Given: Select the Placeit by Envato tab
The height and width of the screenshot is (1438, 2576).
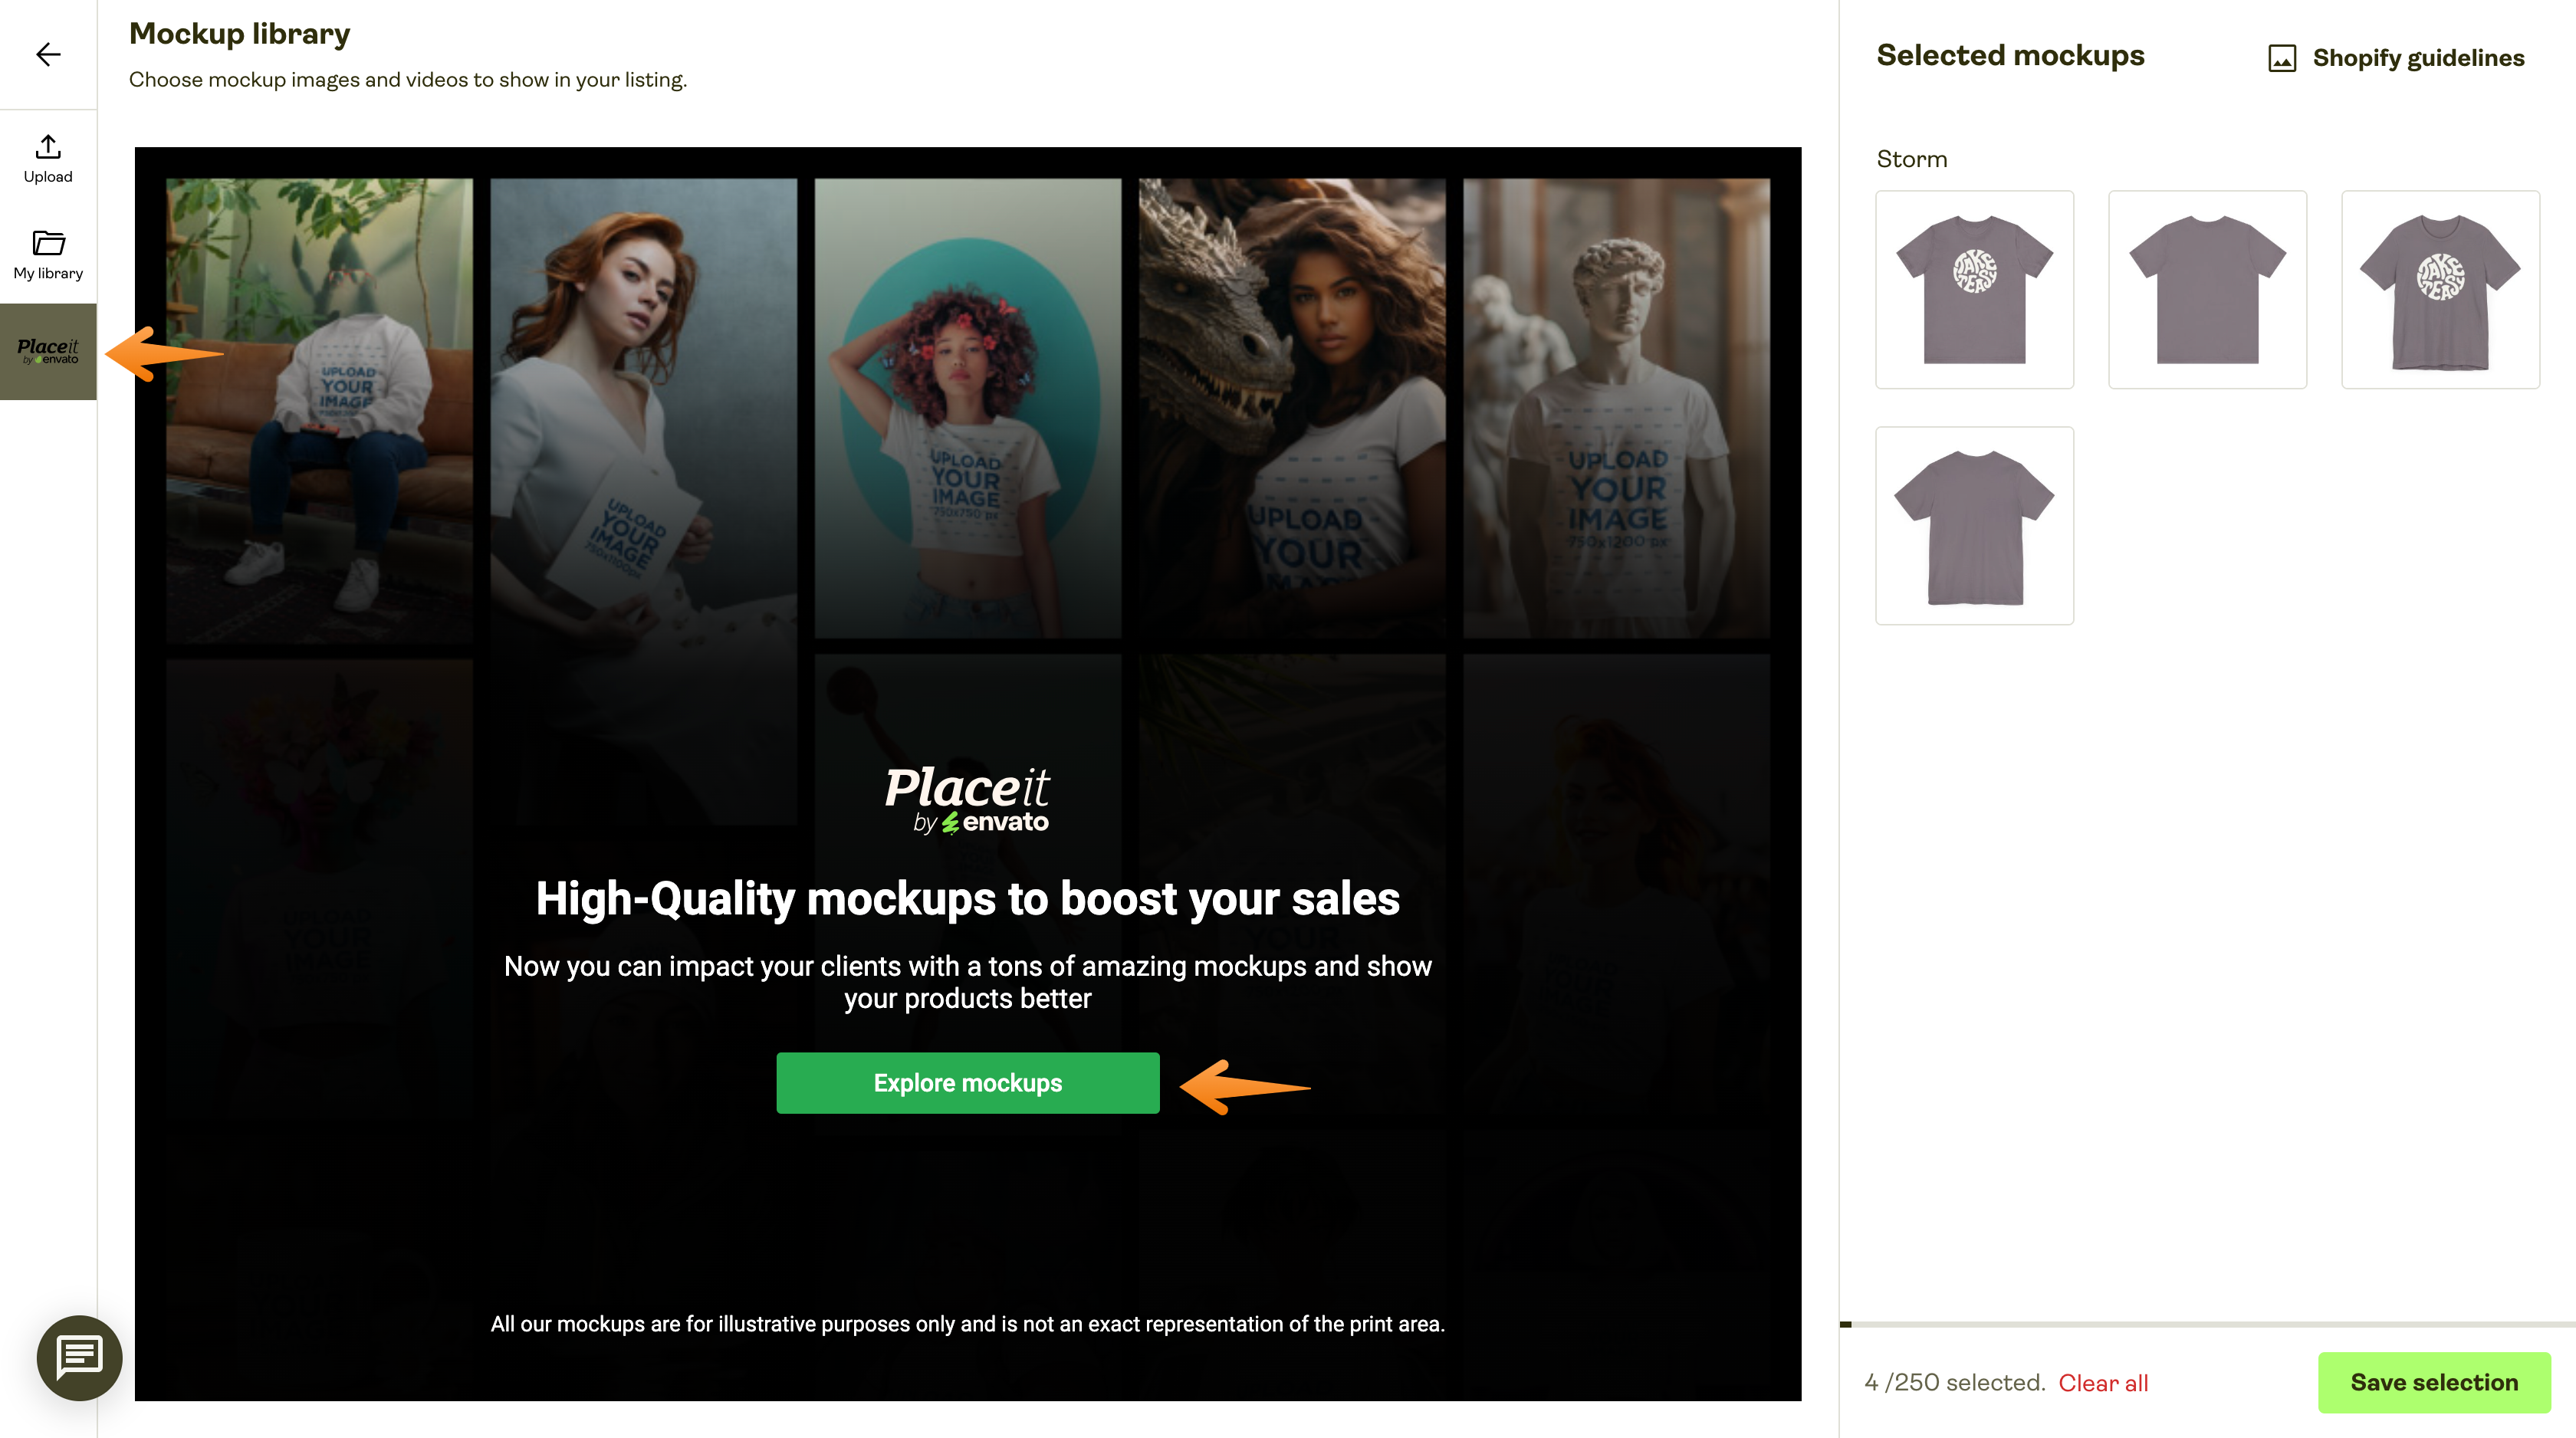Looking at the screenshot, I should tap(48, 351).
